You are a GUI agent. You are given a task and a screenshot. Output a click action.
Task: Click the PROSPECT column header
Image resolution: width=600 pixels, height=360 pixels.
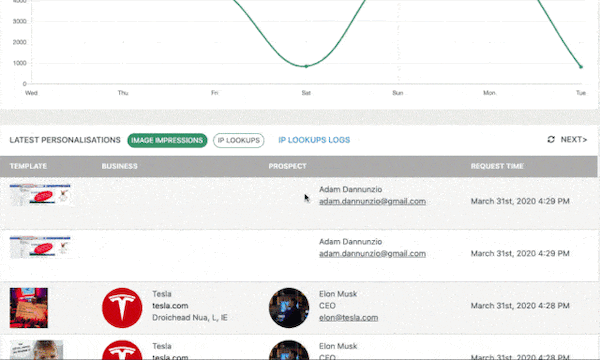[x=287, y=166]
